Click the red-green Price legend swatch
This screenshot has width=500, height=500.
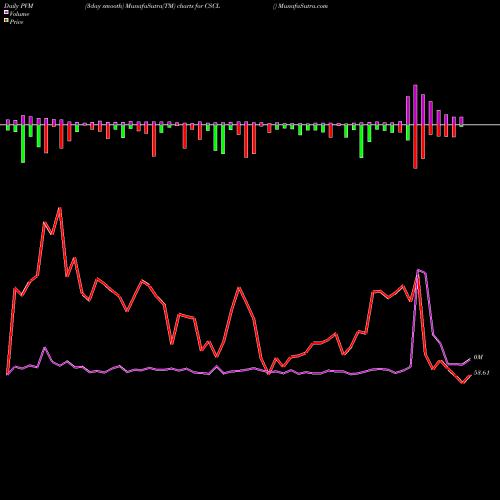[6, 21]
